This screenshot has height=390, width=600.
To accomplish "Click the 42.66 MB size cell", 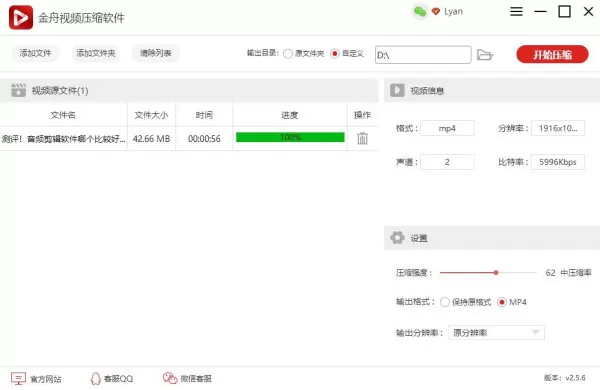I will [x=152, y=139].
